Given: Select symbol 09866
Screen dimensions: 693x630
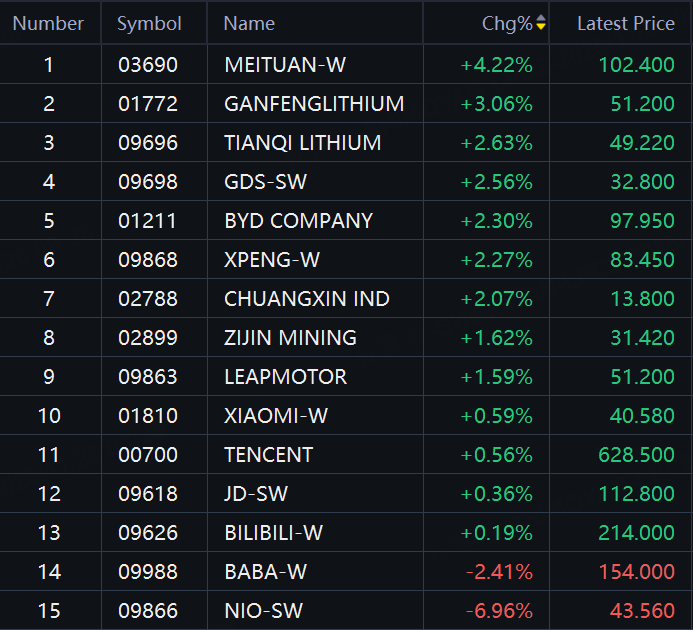Looking at the screenshot, I should click(148, 611).
